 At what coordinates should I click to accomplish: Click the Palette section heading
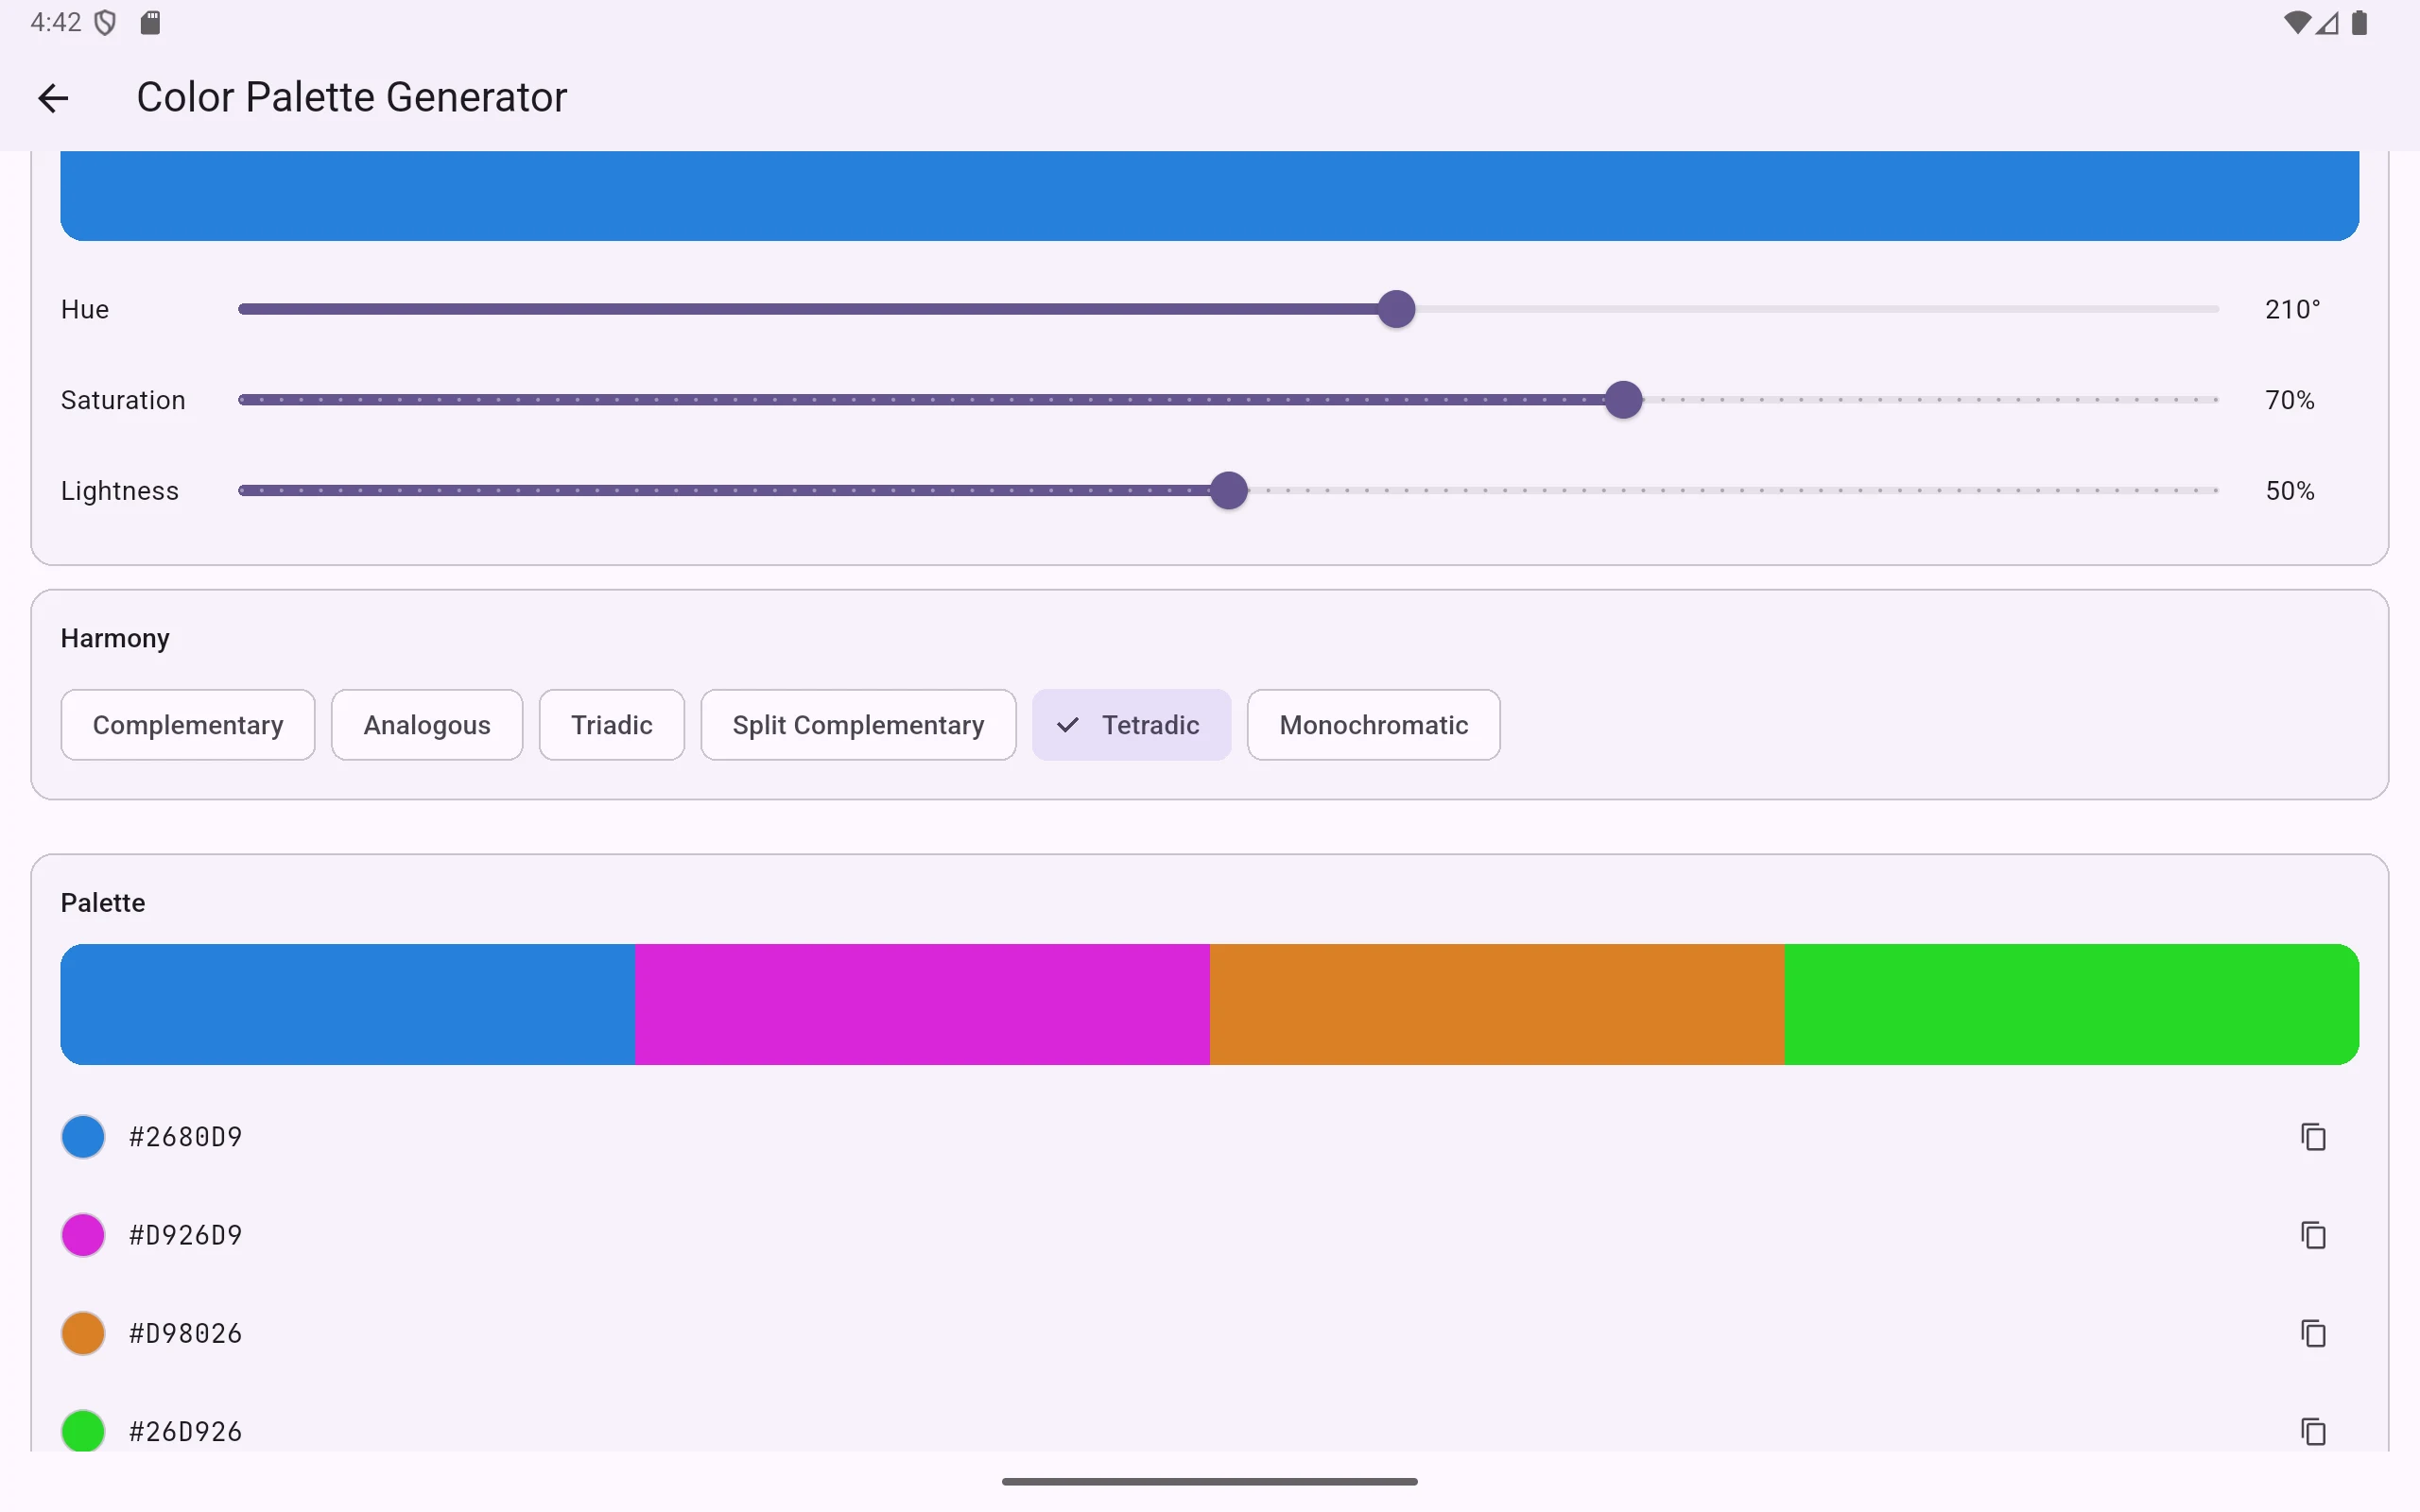pos(103,903)
